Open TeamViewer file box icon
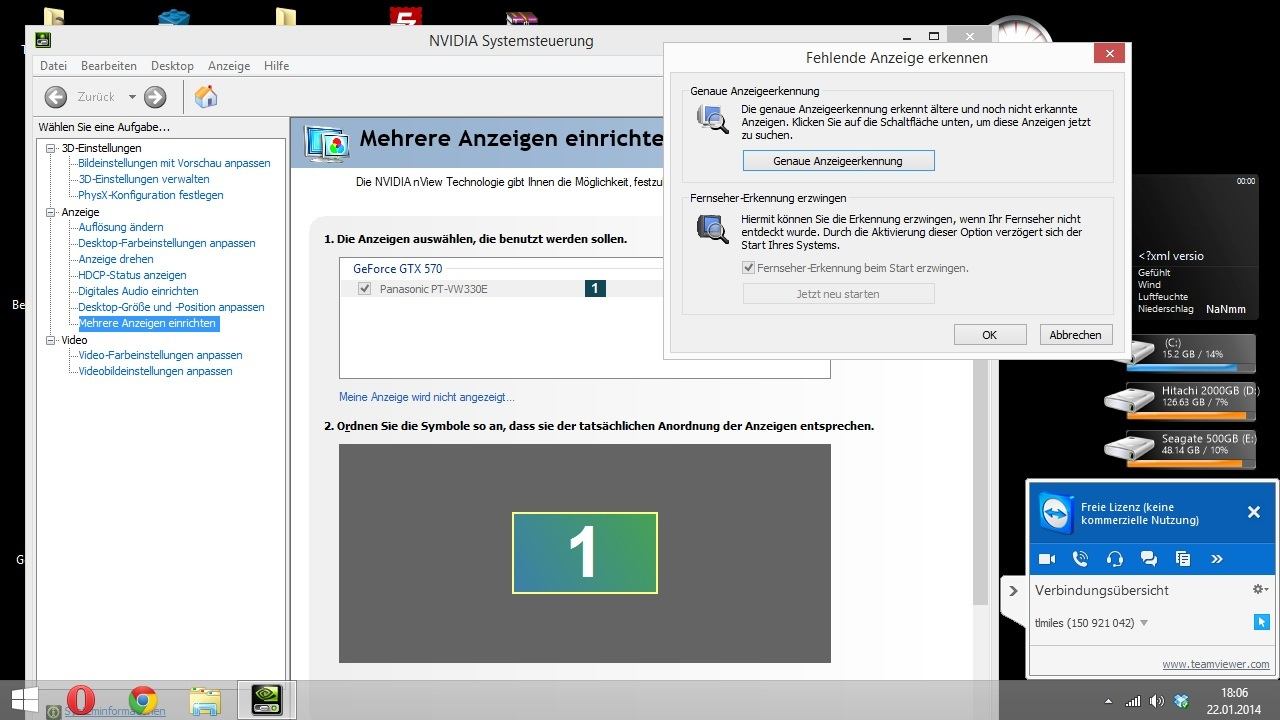 pos(1183,559)
